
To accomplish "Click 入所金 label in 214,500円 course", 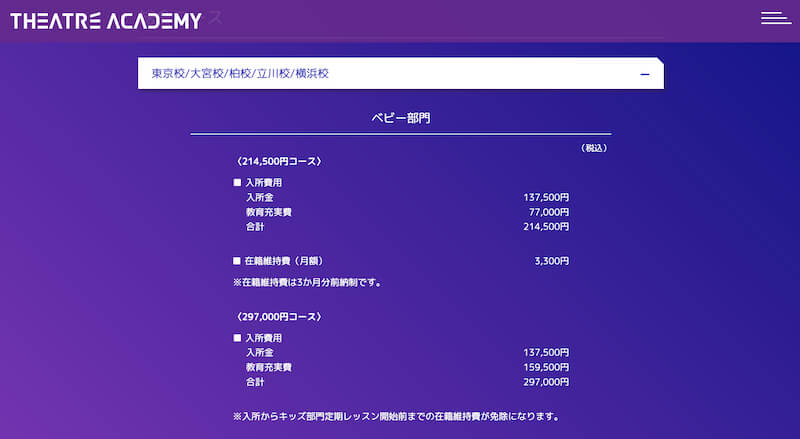I will click(259, 197).
